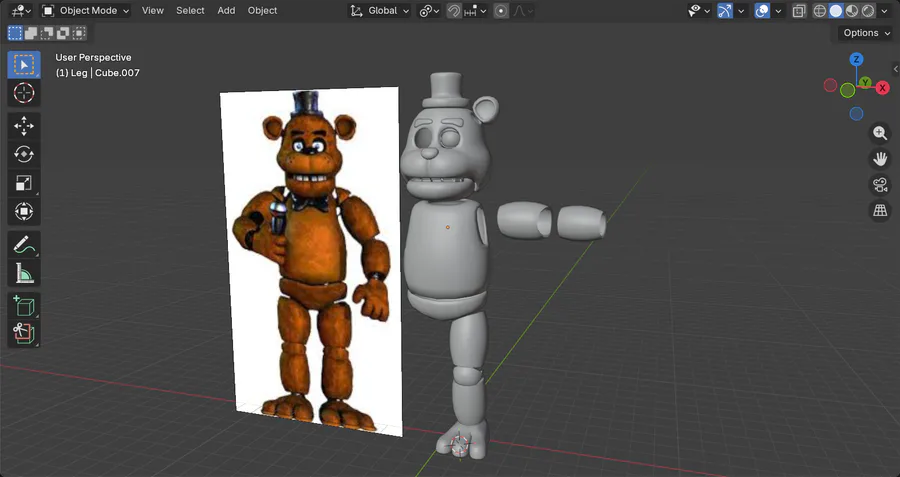
Task: Switch to Wireframe viewport shading
Action: point(820,11)
